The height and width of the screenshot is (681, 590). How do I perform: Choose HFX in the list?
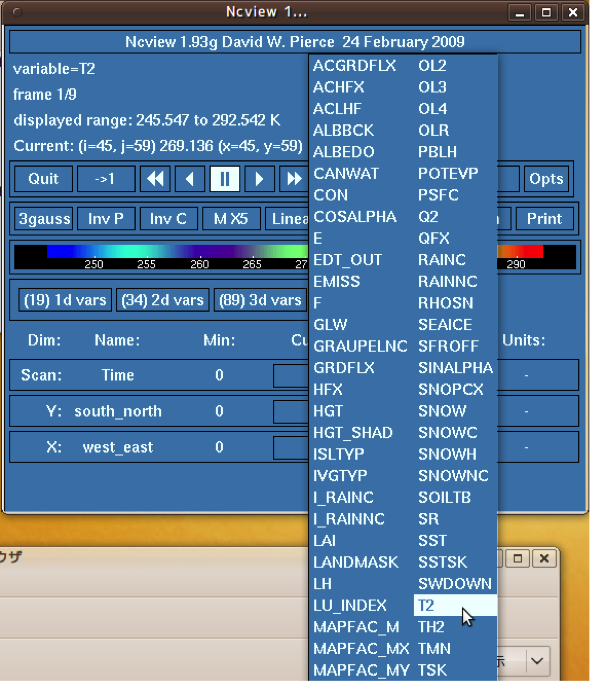click(328, 390)
